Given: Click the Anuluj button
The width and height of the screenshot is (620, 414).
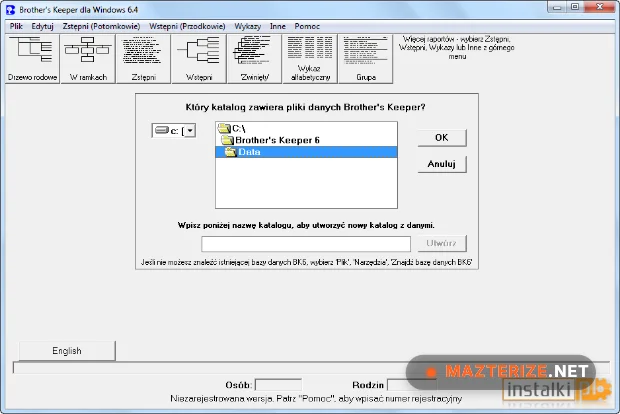Looking at the screenshot, I should coord(442,164).
